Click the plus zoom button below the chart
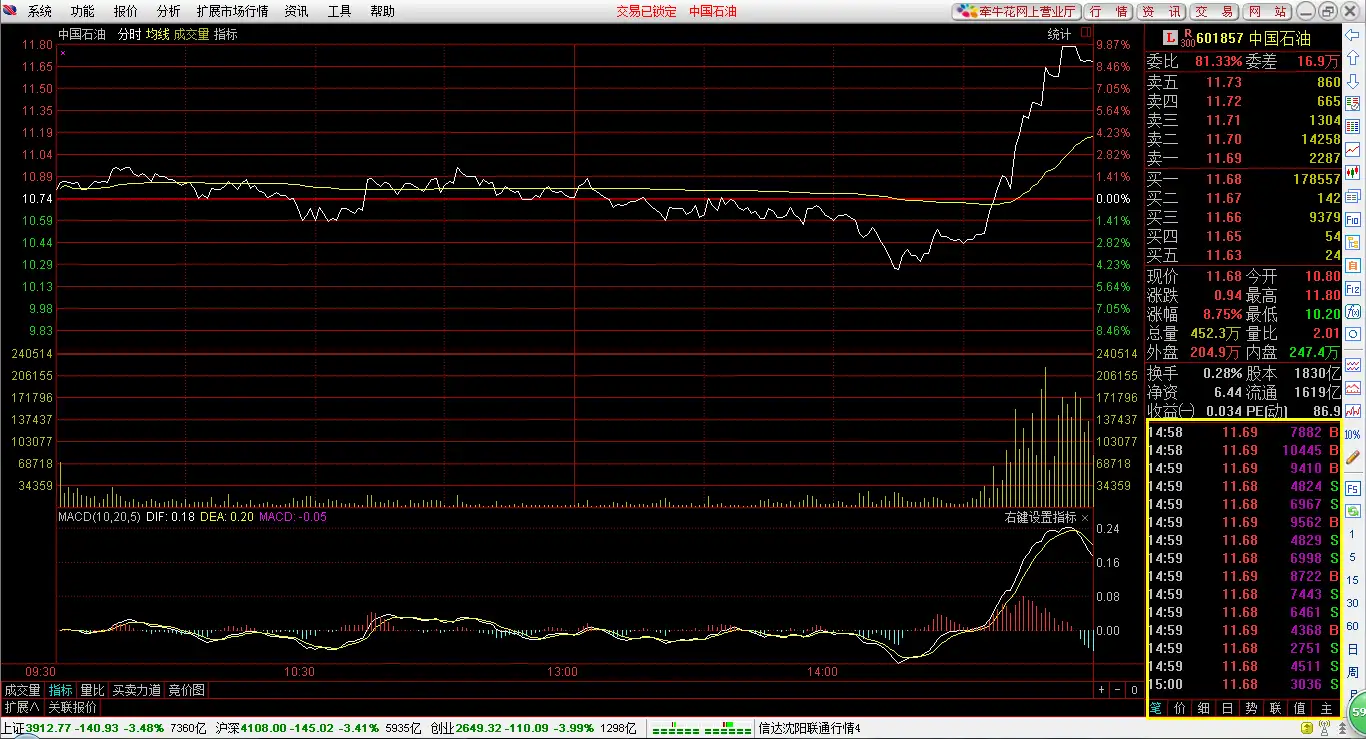 click(1101, 690)
